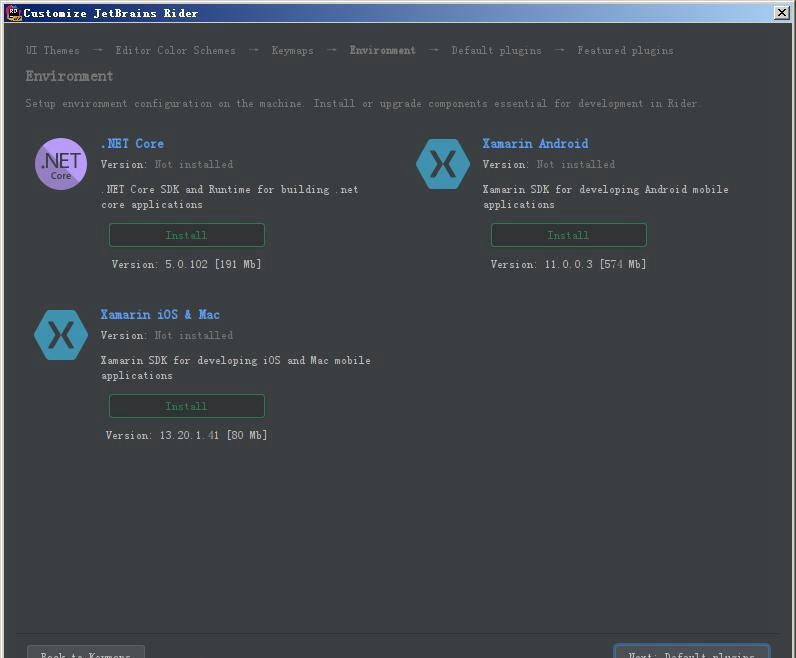Click 'Version: 5.0.102 [191 Mb]' text
This screenshot has width=796, height=658.
pyautogui.click(x=187, y=264)
